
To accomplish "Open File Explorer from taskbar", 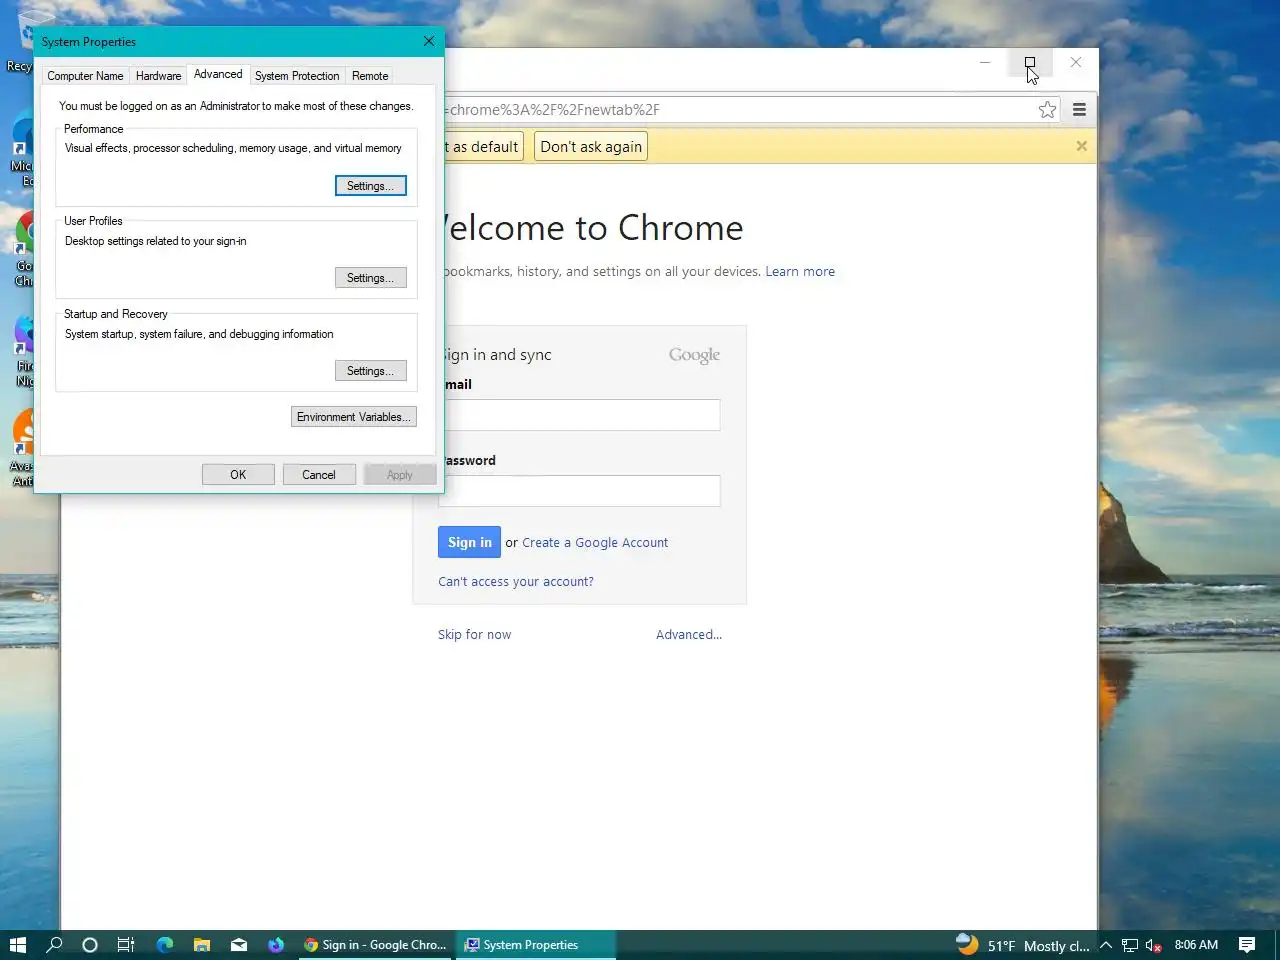I will tap(201, 944).
